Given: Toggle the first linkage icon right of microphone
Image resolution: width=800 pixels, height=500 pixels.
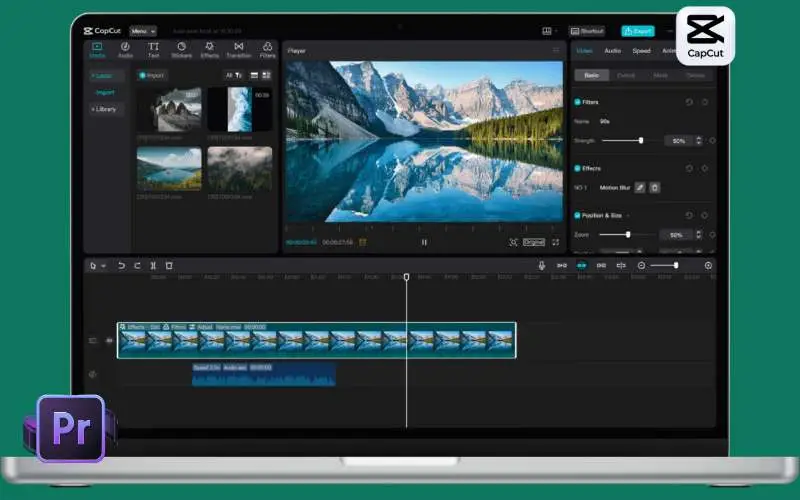Looking at the screenshot, I should coord(562,265).
